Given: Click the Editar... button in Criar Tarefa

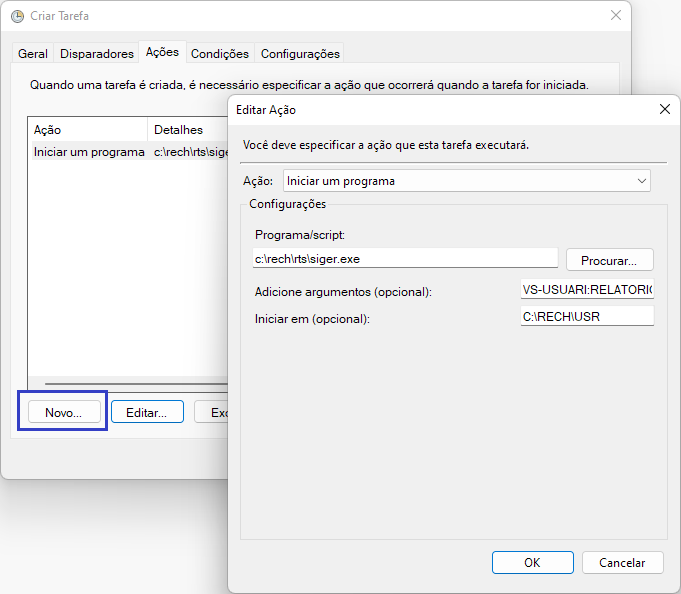Looking at the screenshot, I should [147, 412].
